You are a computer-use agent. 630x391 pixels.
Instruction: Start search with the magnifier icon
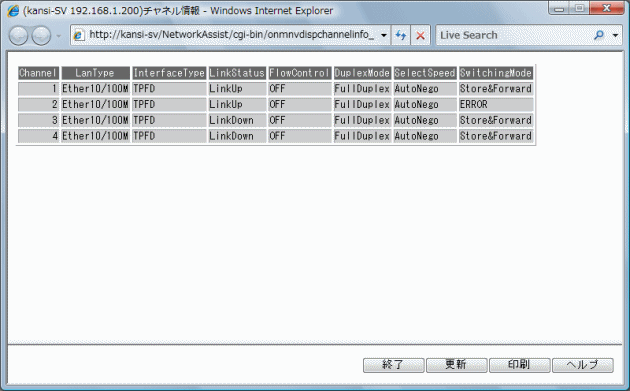click(599, 35)
